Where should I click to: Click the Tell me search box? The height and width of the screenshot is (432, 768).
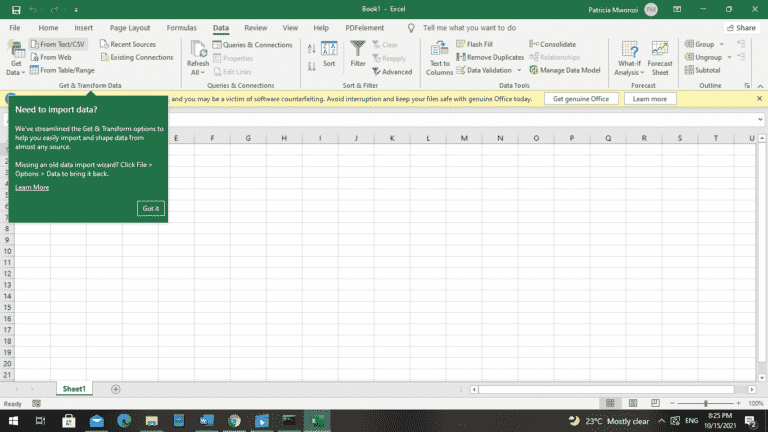469,28
